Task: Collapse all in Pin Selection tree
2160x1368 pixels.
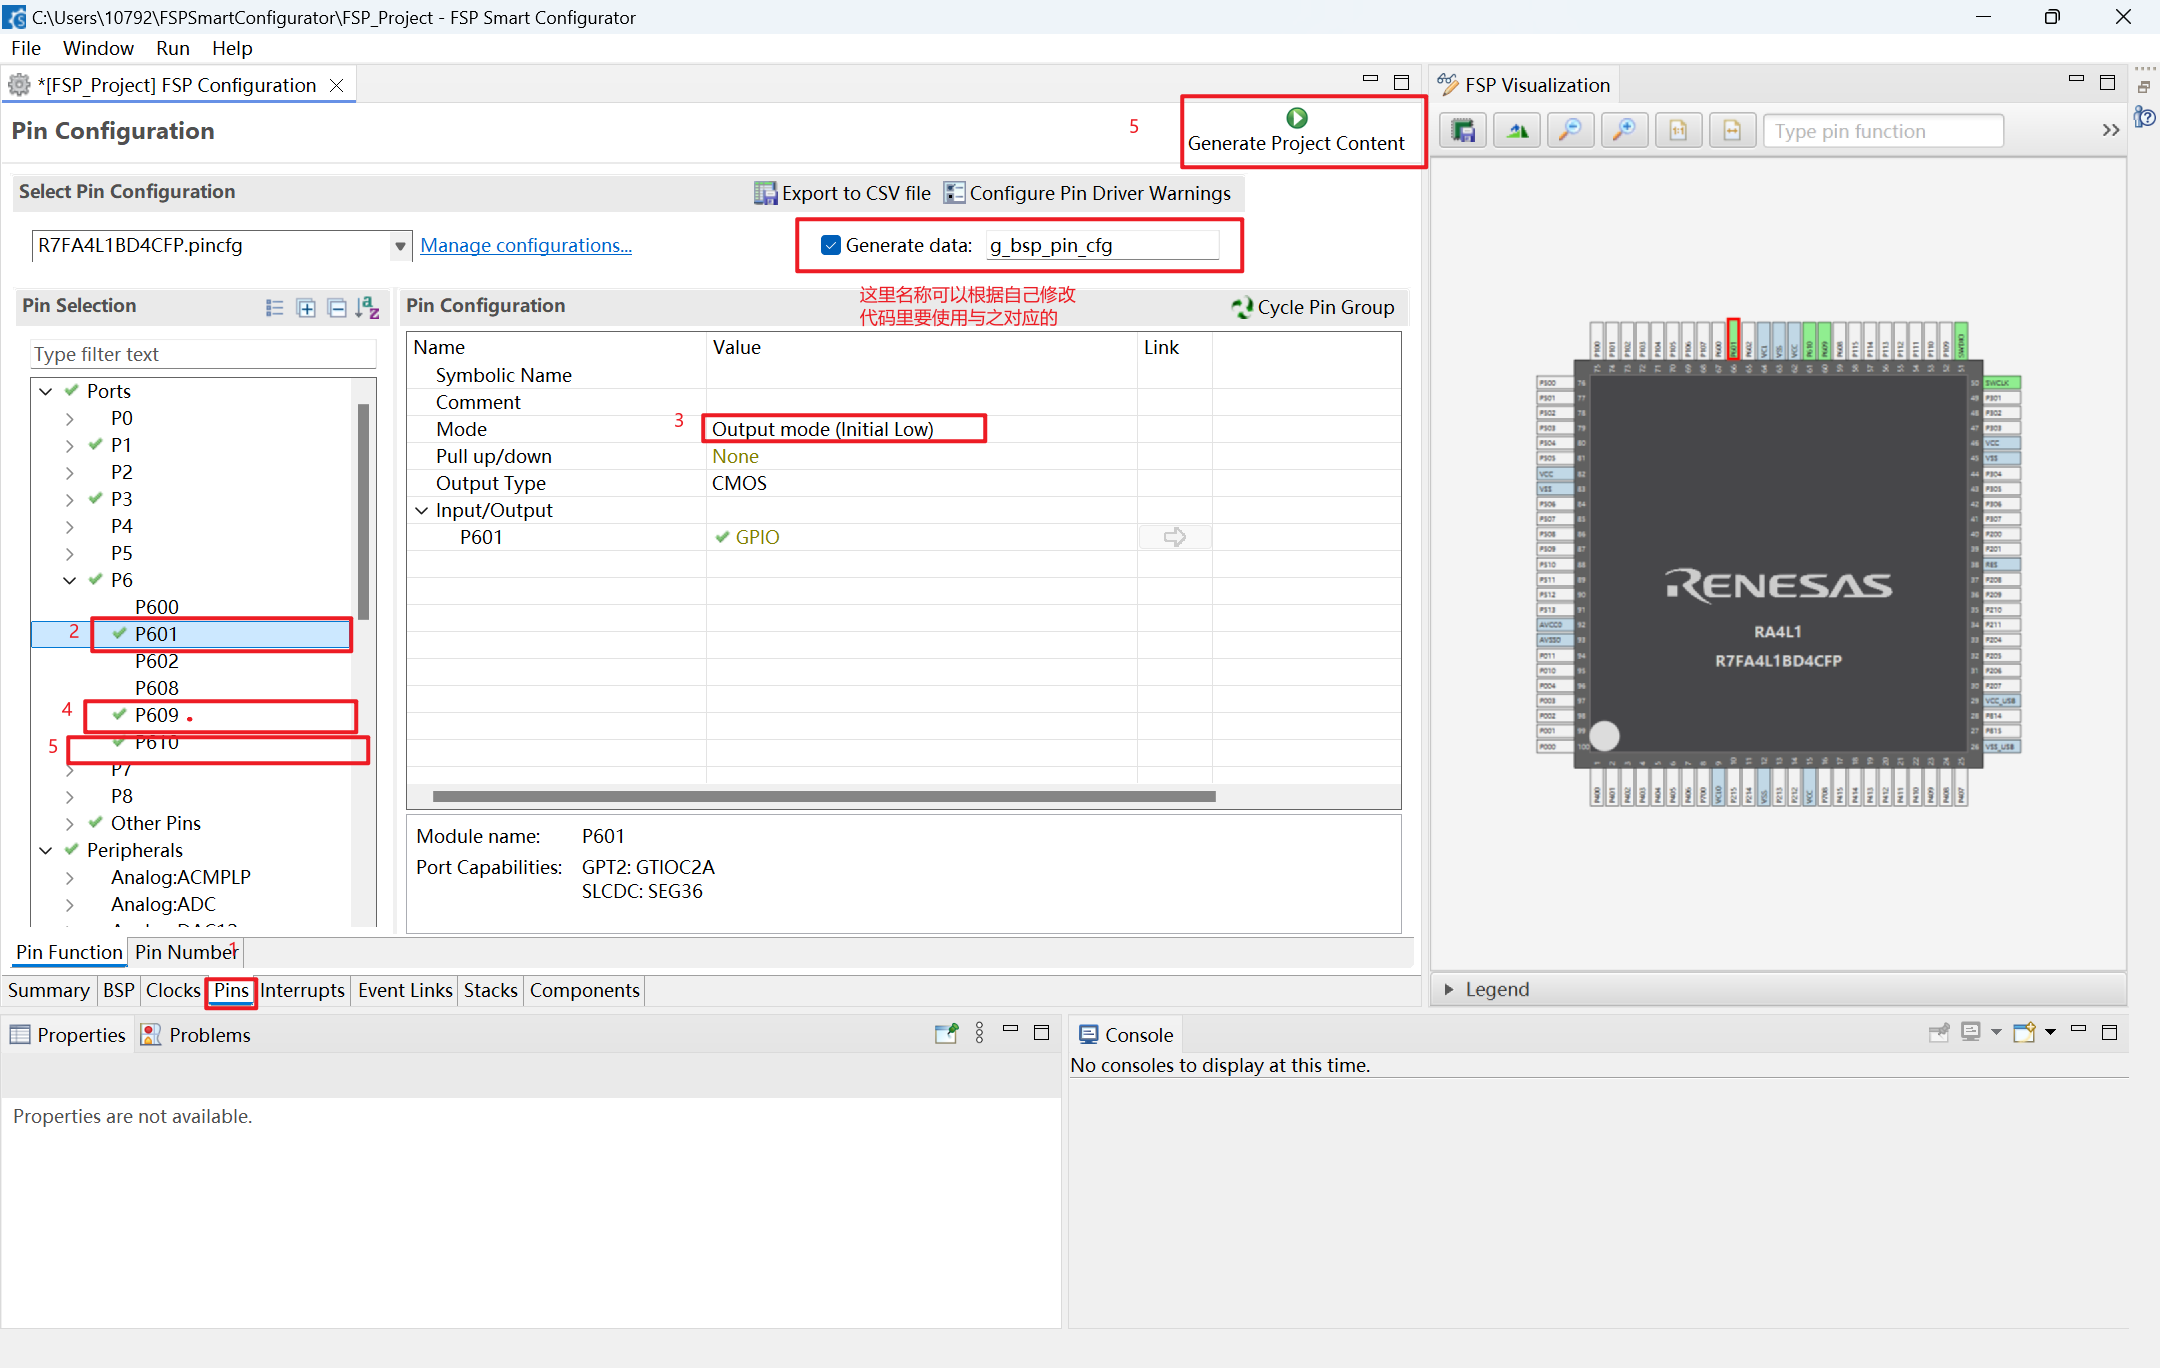Action: click(337, 308)
